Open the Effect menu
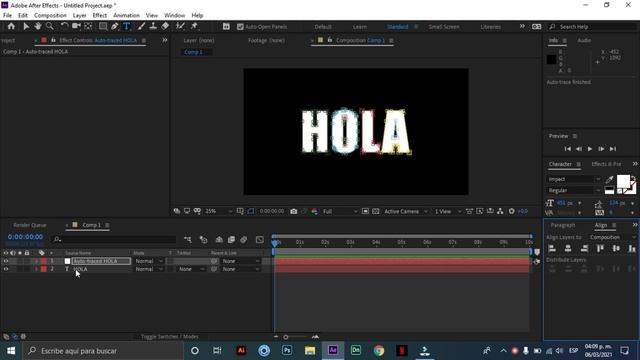 click(100, 16)
